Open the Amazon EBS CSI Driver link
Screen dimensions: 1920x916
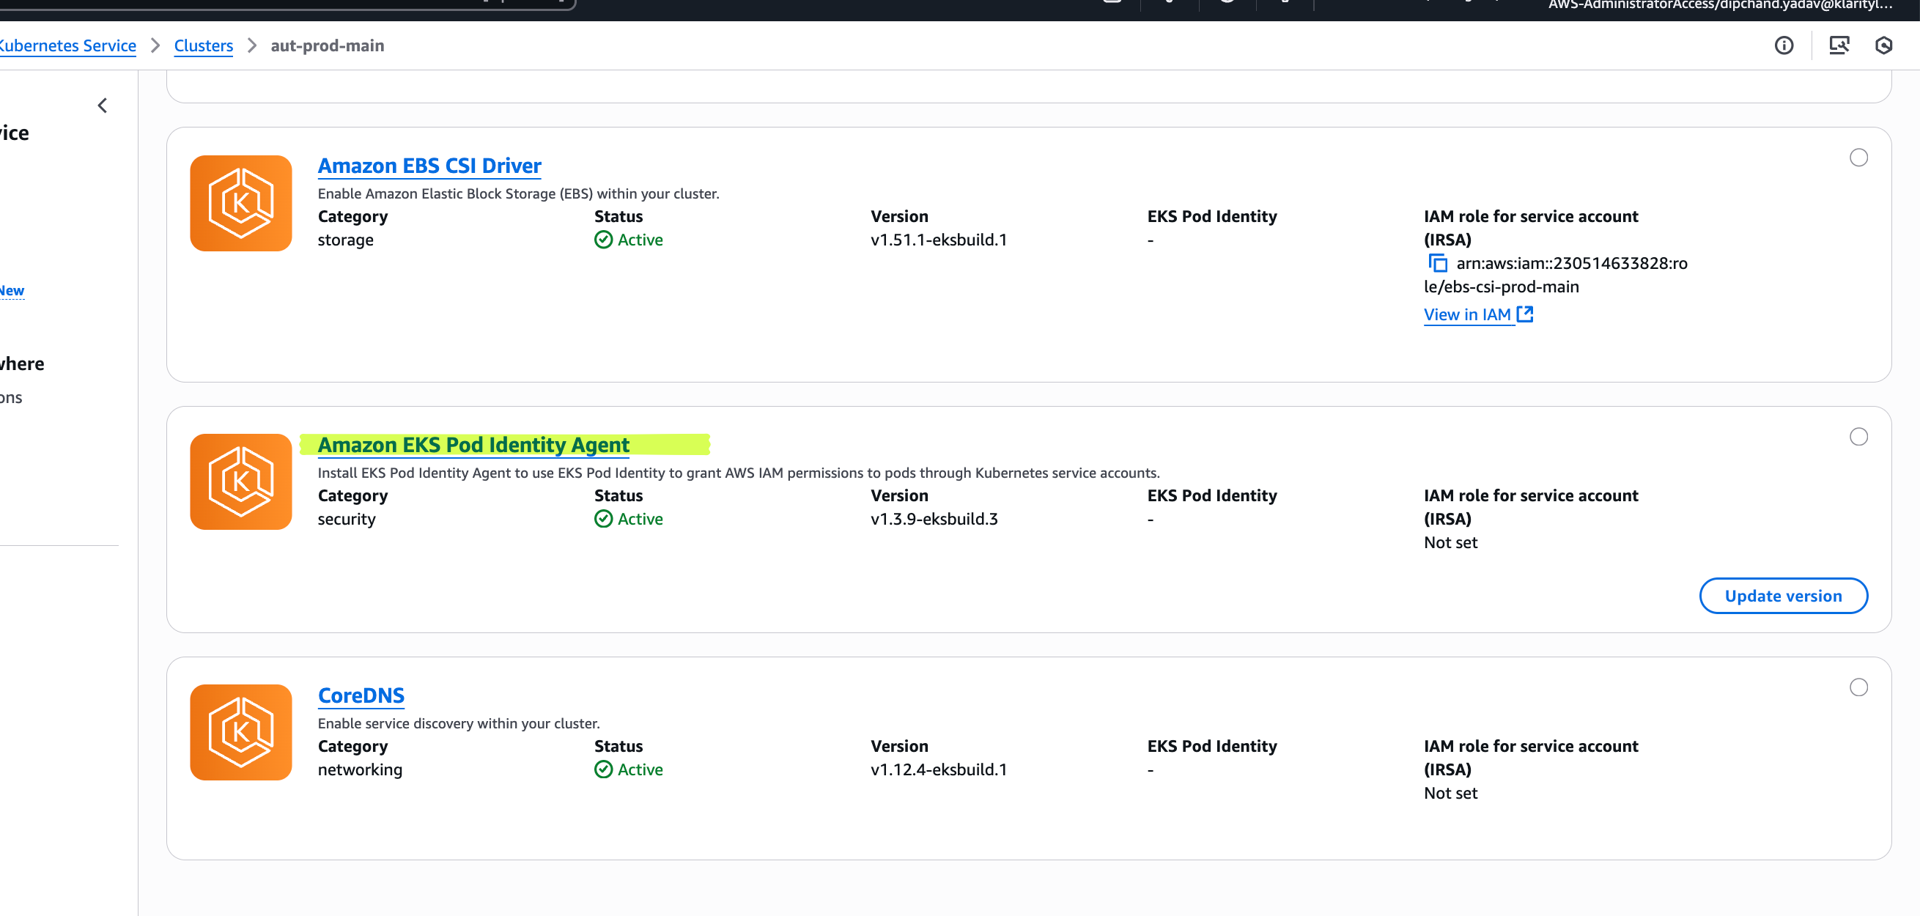(x=429, y=166)
